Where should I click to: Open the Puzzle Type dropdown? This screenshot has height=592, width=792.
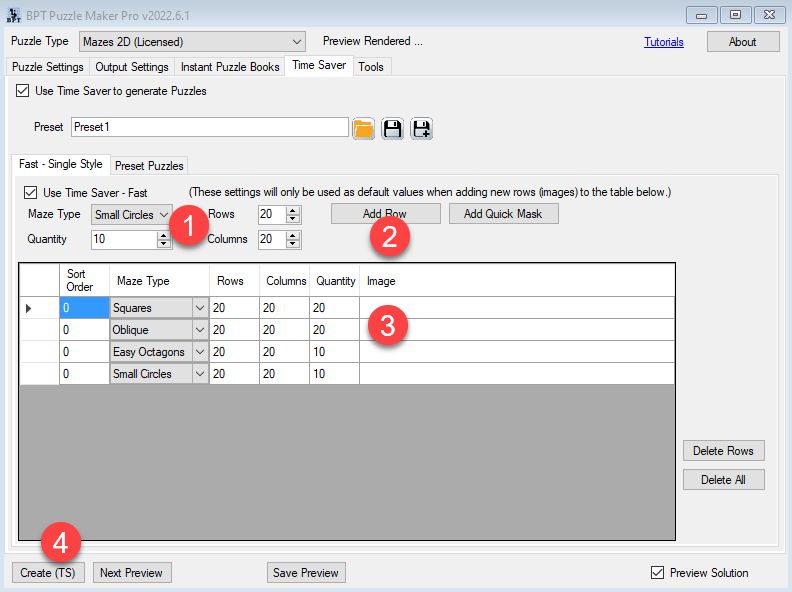pos(296,42)
